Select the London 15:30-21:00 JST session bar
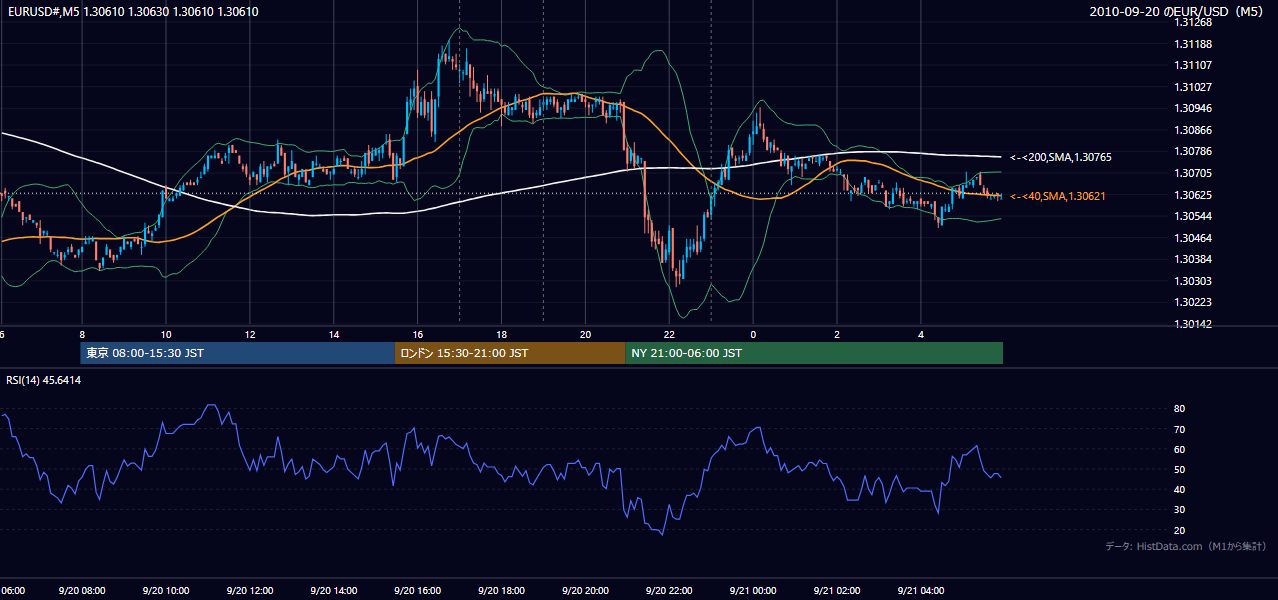 [x=510, y=353]
